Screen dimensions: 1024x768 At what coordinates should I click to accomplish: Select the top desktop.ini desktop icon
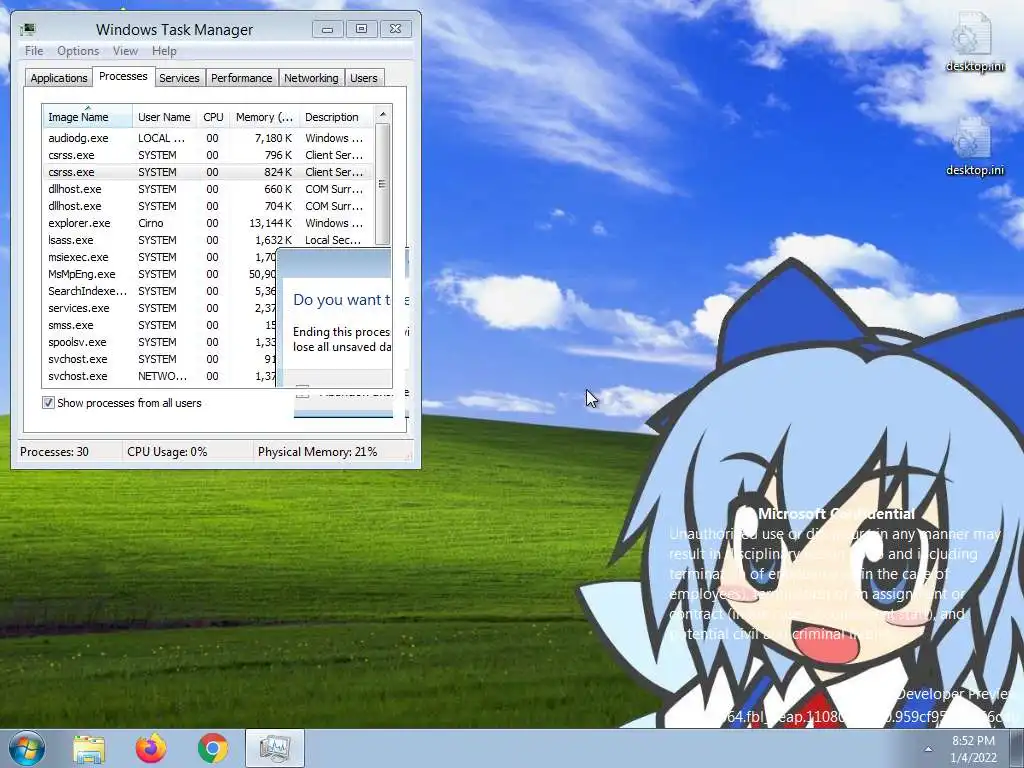tap(974, 42)
